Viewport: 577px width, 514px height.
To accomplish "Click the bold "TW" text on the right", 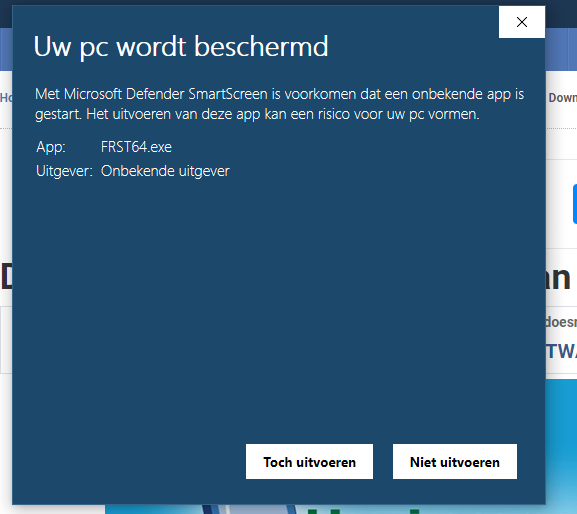I will [x=561, y=351].
